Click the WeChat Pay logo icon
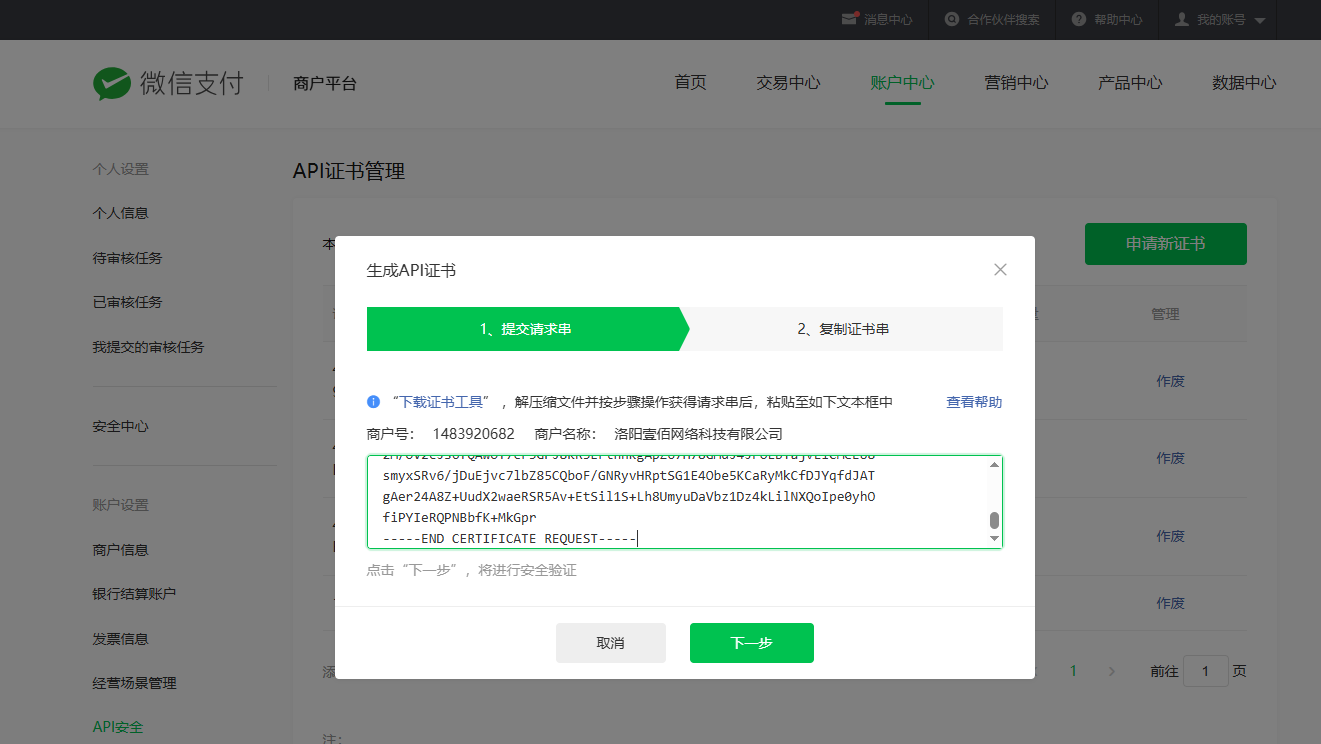 pos(112,84)
